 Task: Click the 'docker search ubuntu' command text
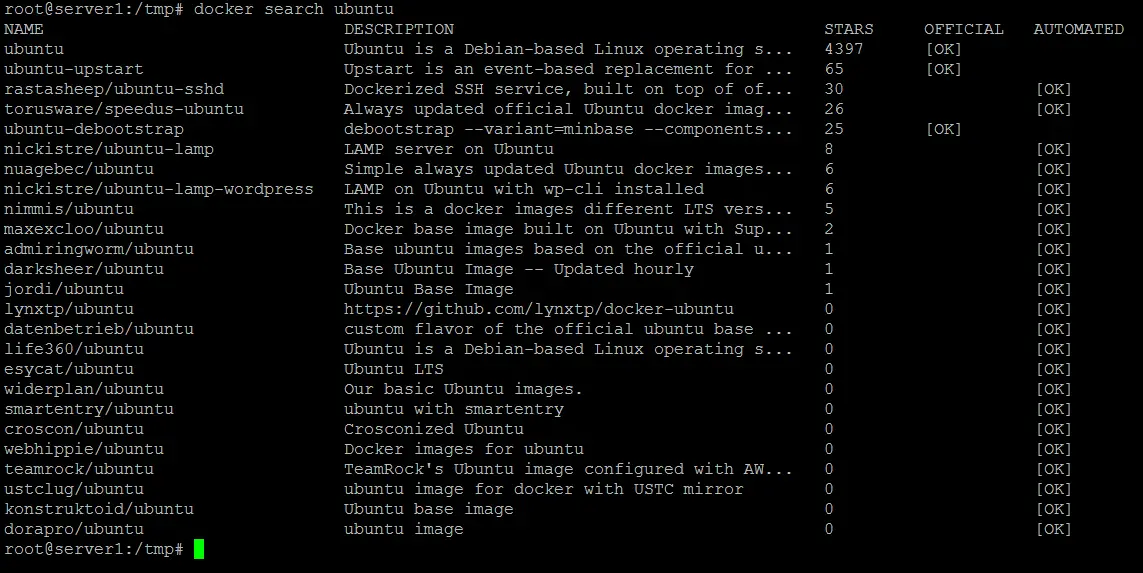[294, 9]
